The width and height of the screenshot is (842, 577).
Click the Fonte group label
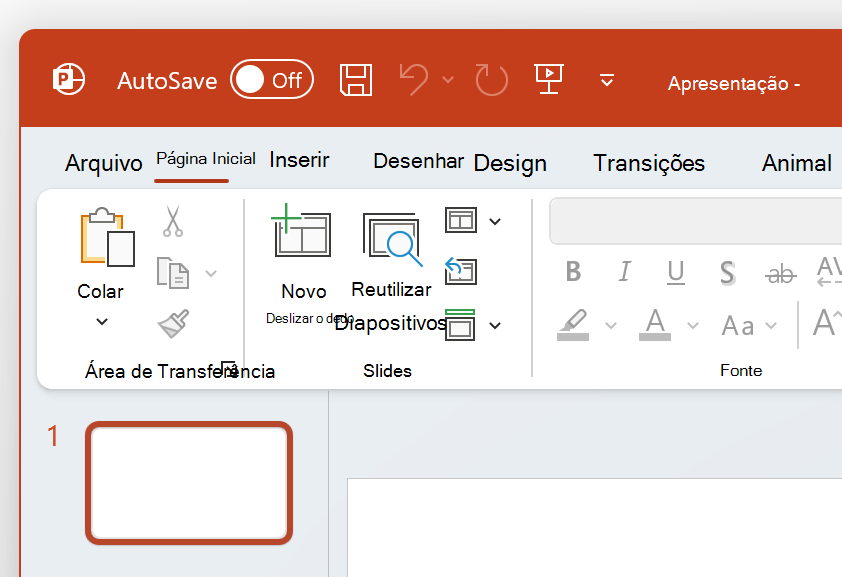pos(741,370)
